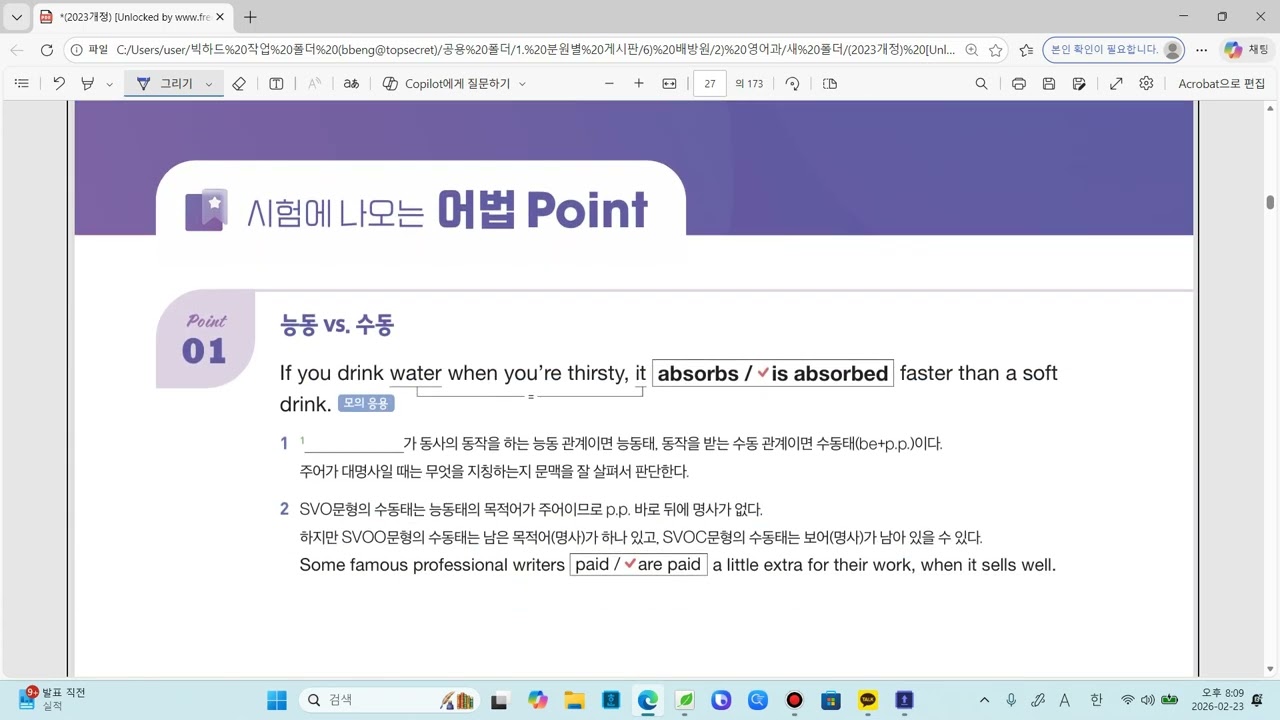Click the scrollbar down arrow

(x=1270, y=669)
